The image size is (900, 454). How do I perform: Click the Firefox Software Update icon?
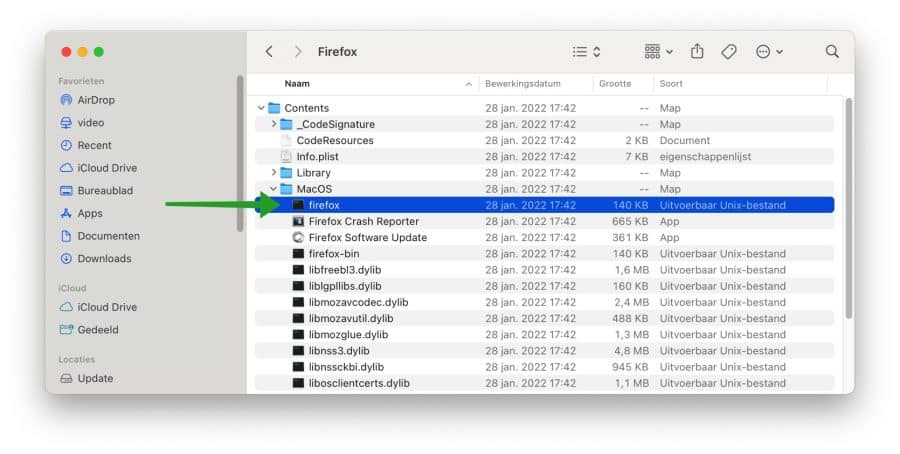[298, 237]
